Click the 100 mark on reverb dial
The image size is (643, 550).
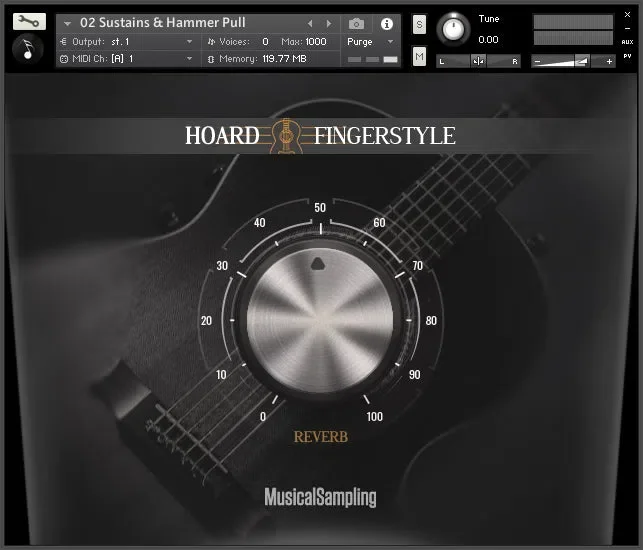click(374, 417)
